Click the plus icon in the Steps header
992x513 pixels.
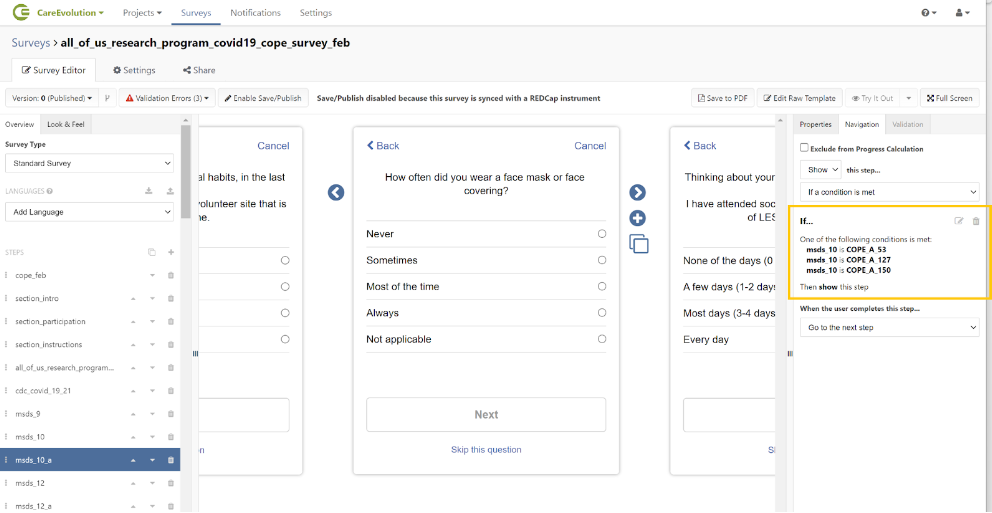(171, 252)
